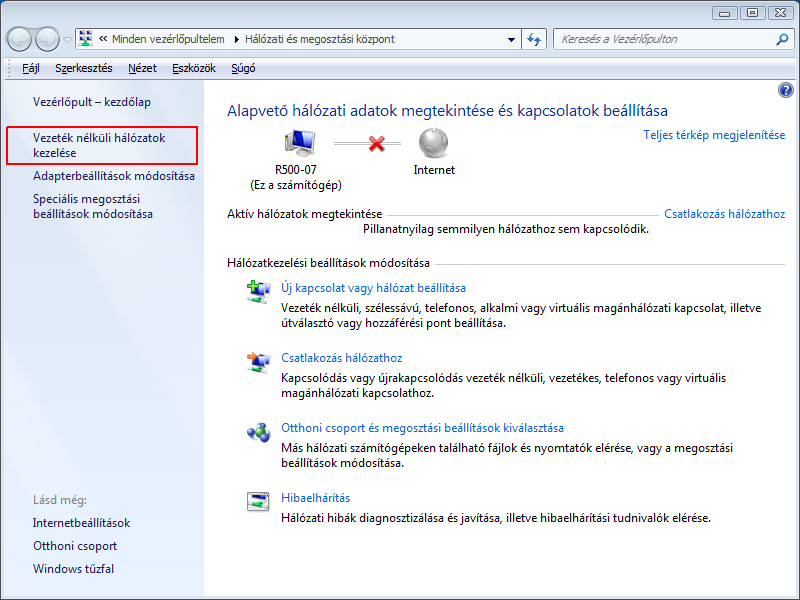Click Adapterbeállítások módosítása in the sidebar
This screenshot has width=800, height=600.
[x=113, y=176]
